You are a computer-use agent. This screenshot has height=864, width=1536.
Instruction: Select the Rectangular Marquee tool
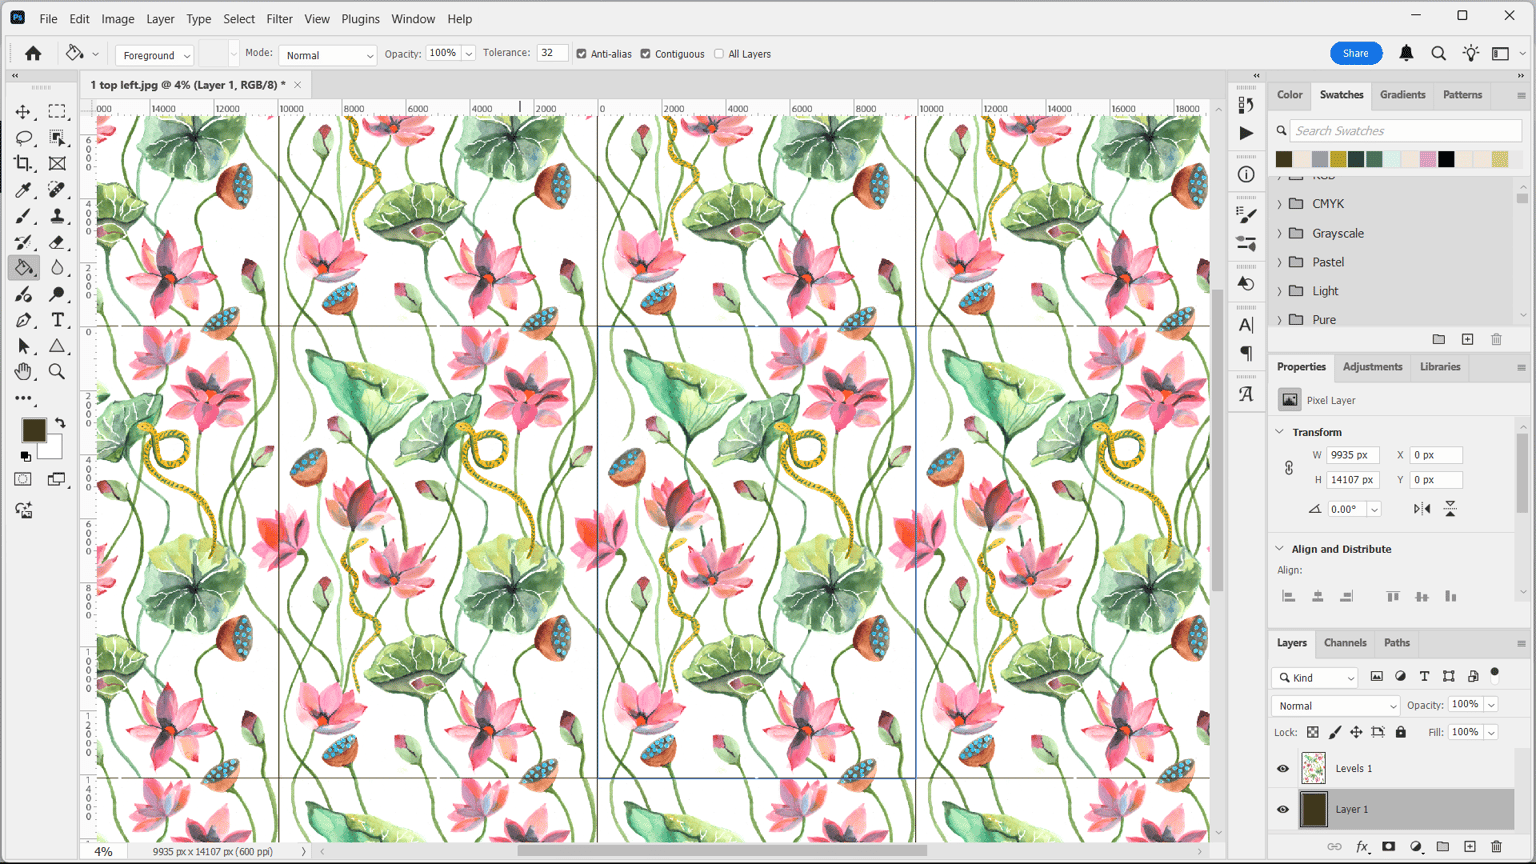[57, 112]
